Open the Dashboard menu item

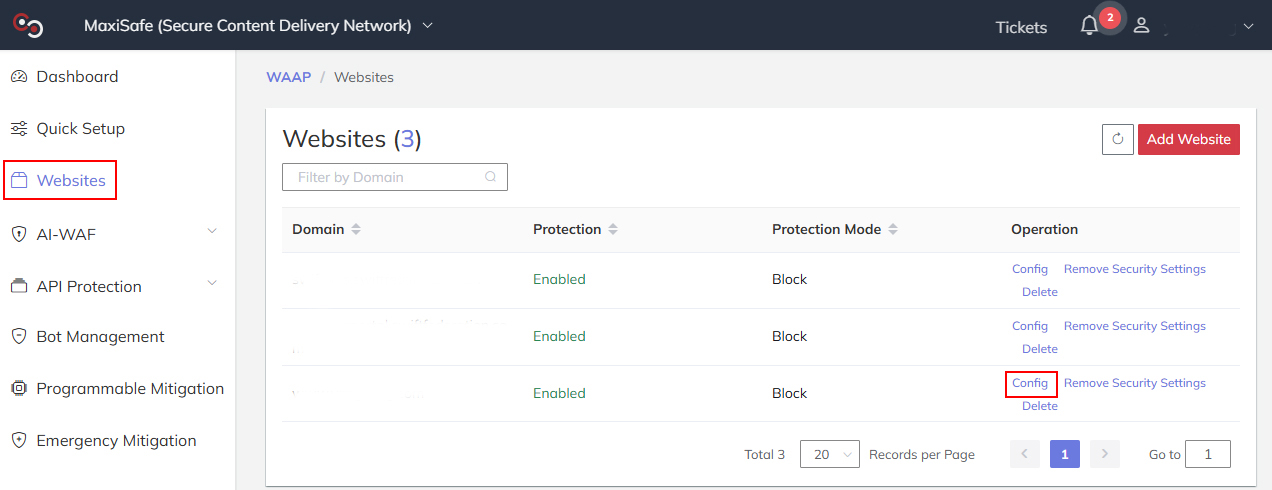pyautogui.click(x=77, y=76)
